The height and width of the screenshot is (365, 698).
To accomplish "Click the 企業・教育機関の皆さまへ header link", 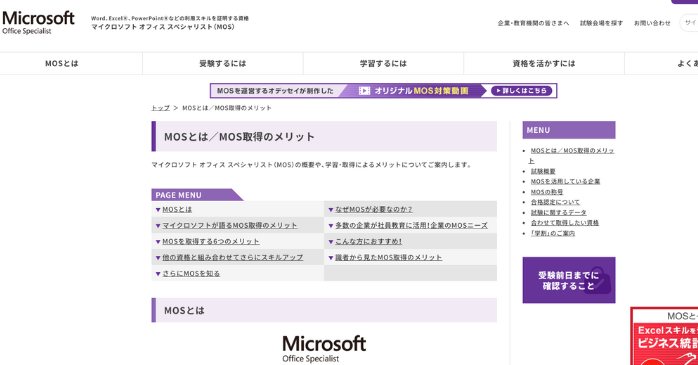I will [x=533, y=23].
